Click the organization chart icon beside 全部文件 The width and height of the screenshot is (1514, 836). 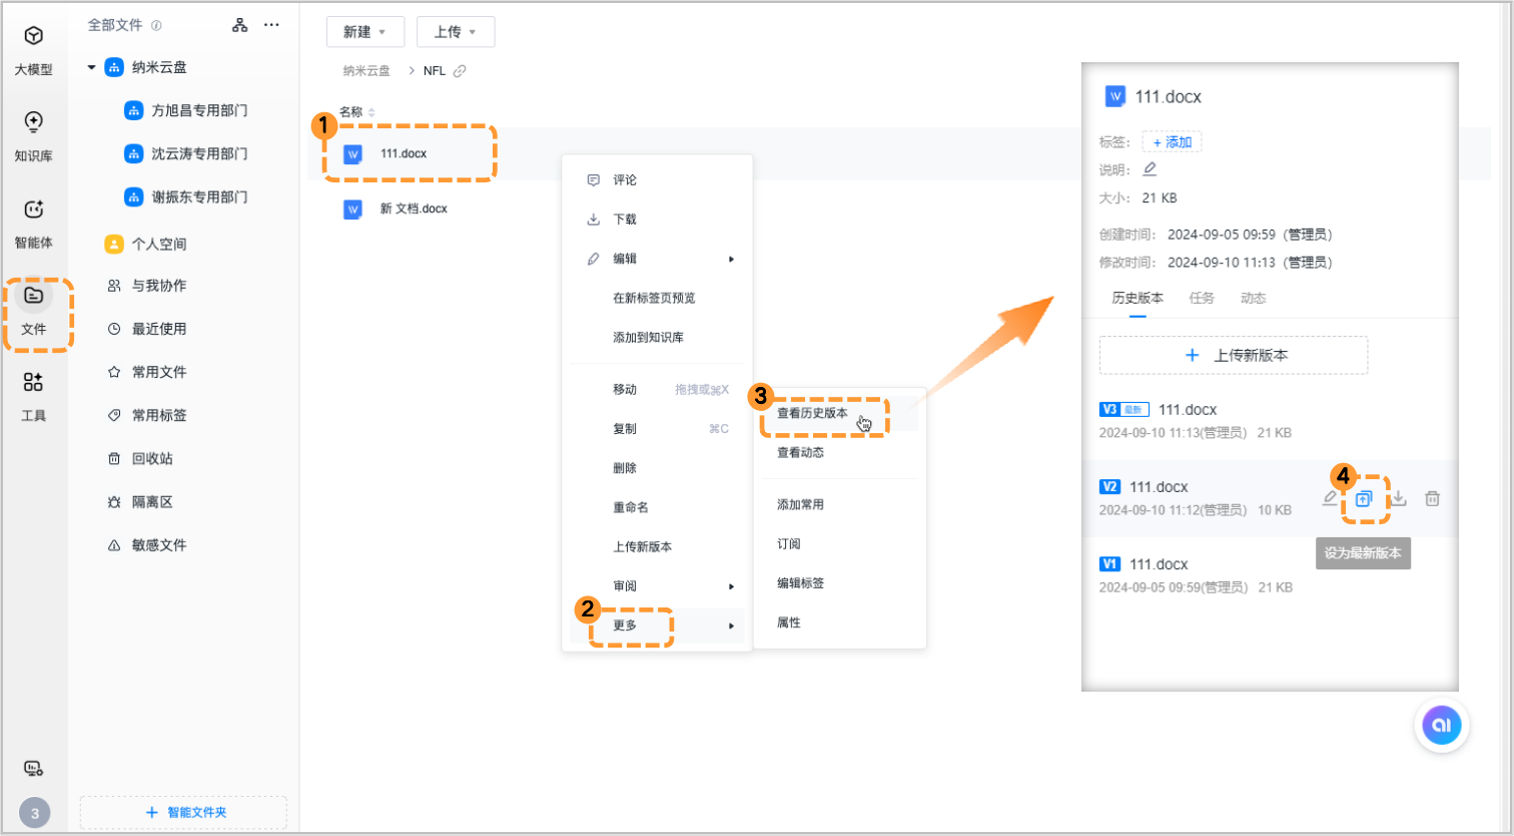click(x=239, y=24)
